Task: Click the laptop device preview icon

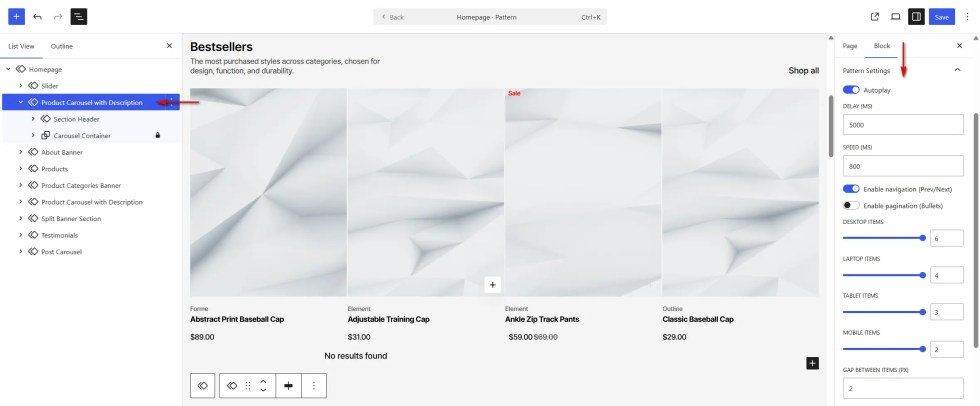Action: [x=895, y=17]
